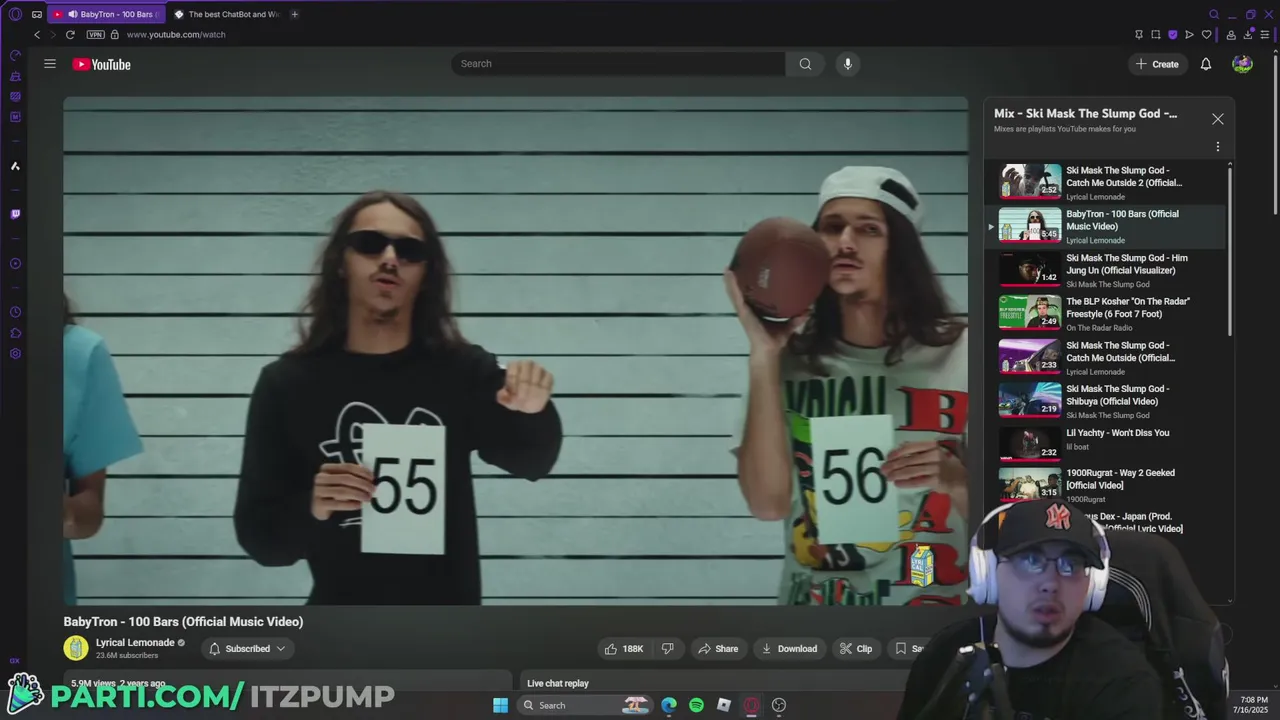Reload the YouTube page
This screenshot has height=720, width=1280.
click(x=70, y=34)
